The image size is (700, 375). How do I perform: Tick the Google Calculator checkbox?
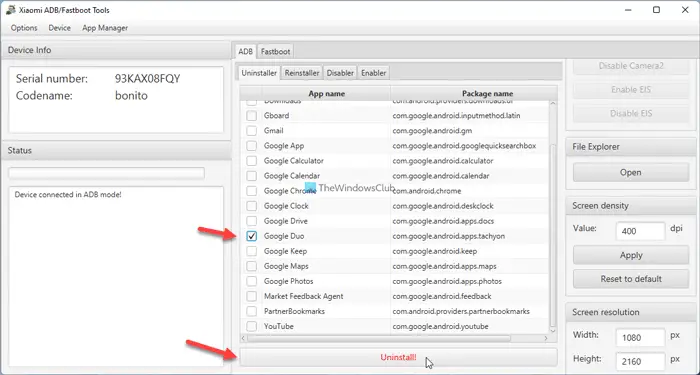252,161
